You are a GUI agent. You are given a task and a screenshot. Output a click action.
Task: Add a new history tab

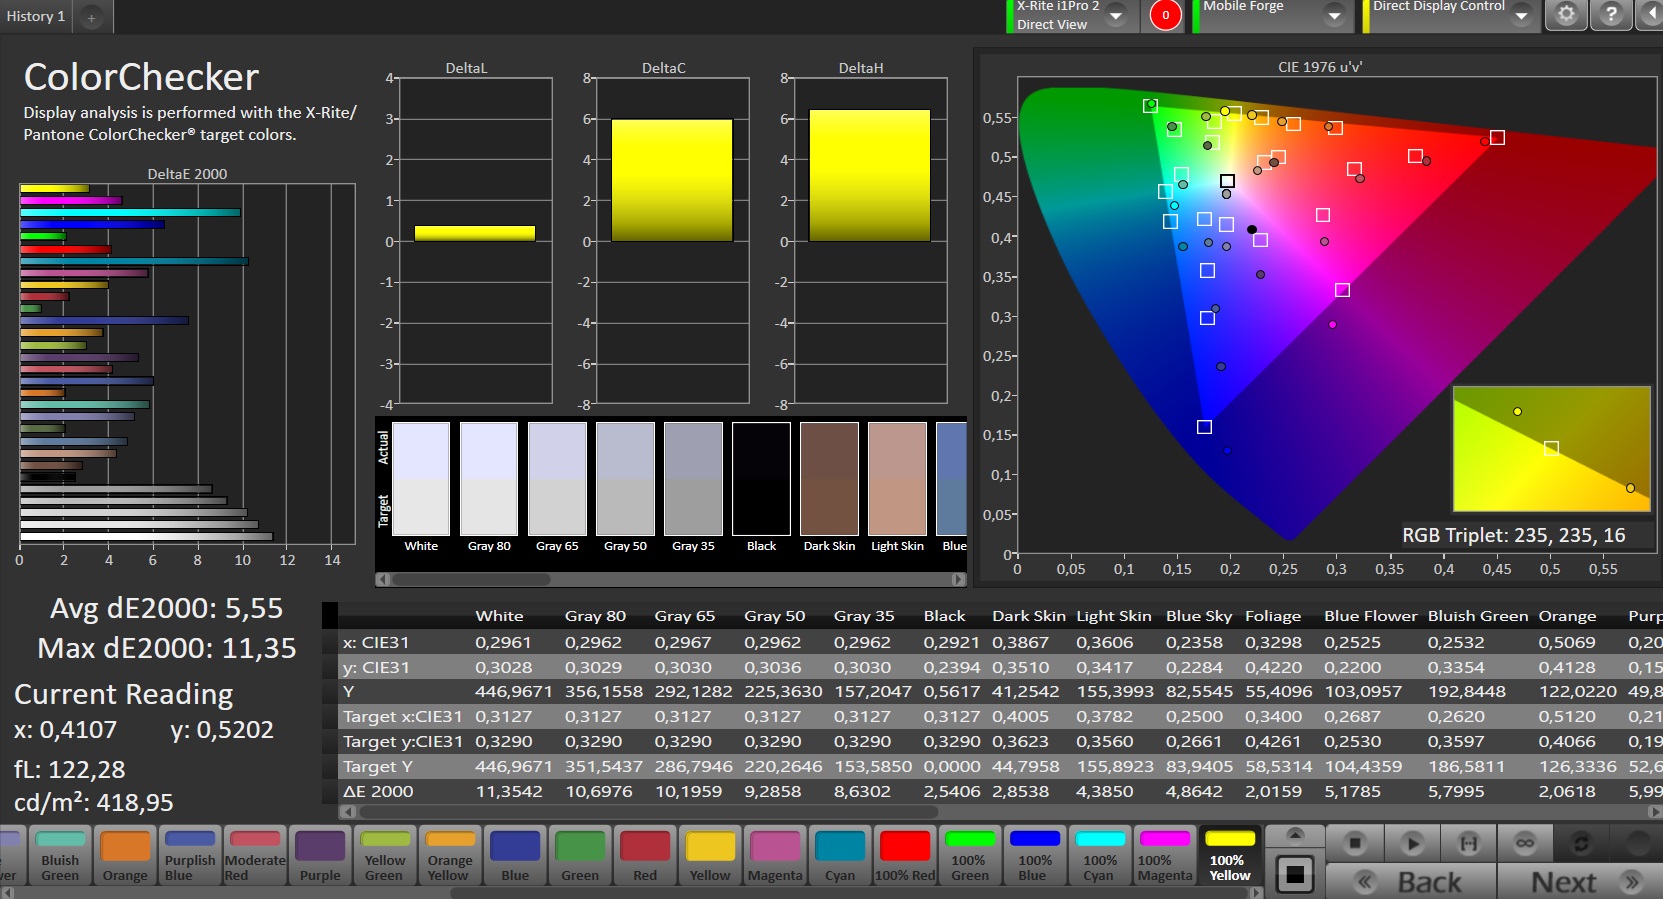point(91,17)
